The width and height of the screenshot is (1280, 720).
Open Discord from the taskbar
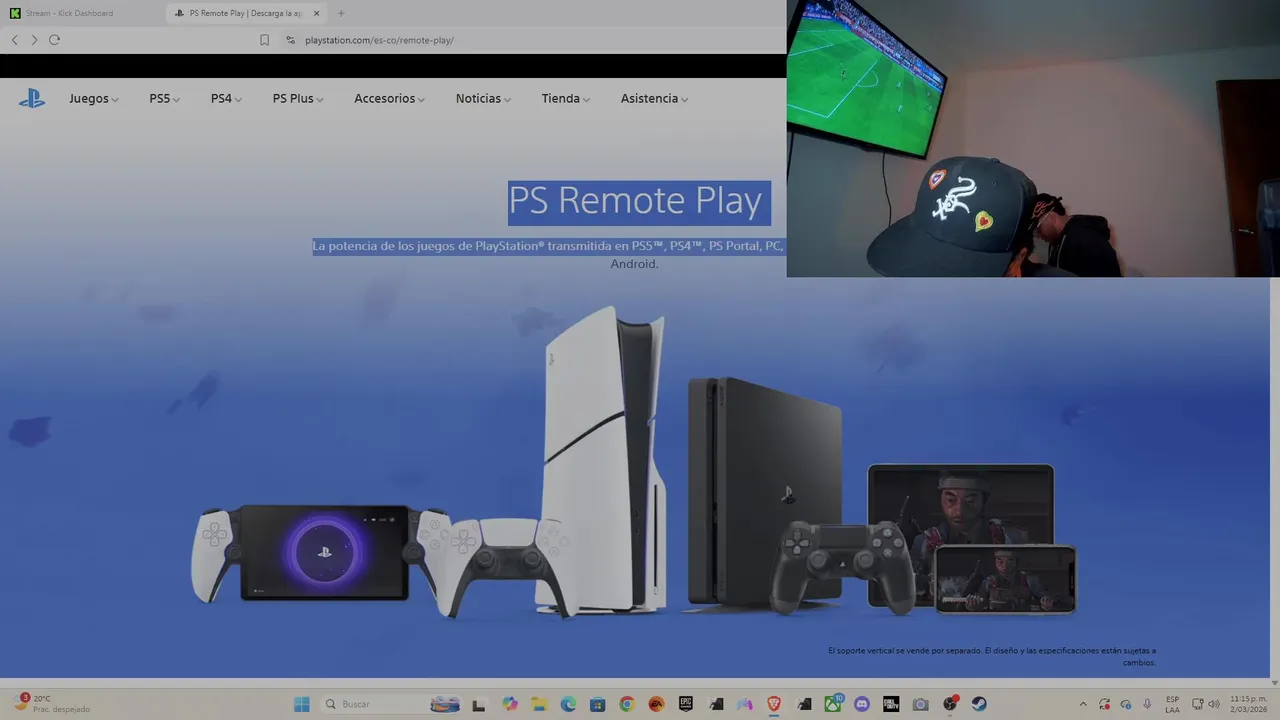click(862, 704)
